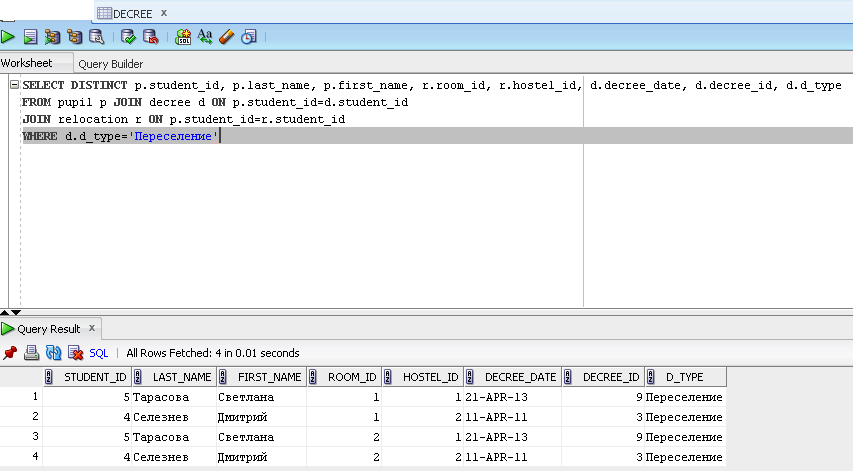Print the query result grid
The image size is (853, 471).
32,353
